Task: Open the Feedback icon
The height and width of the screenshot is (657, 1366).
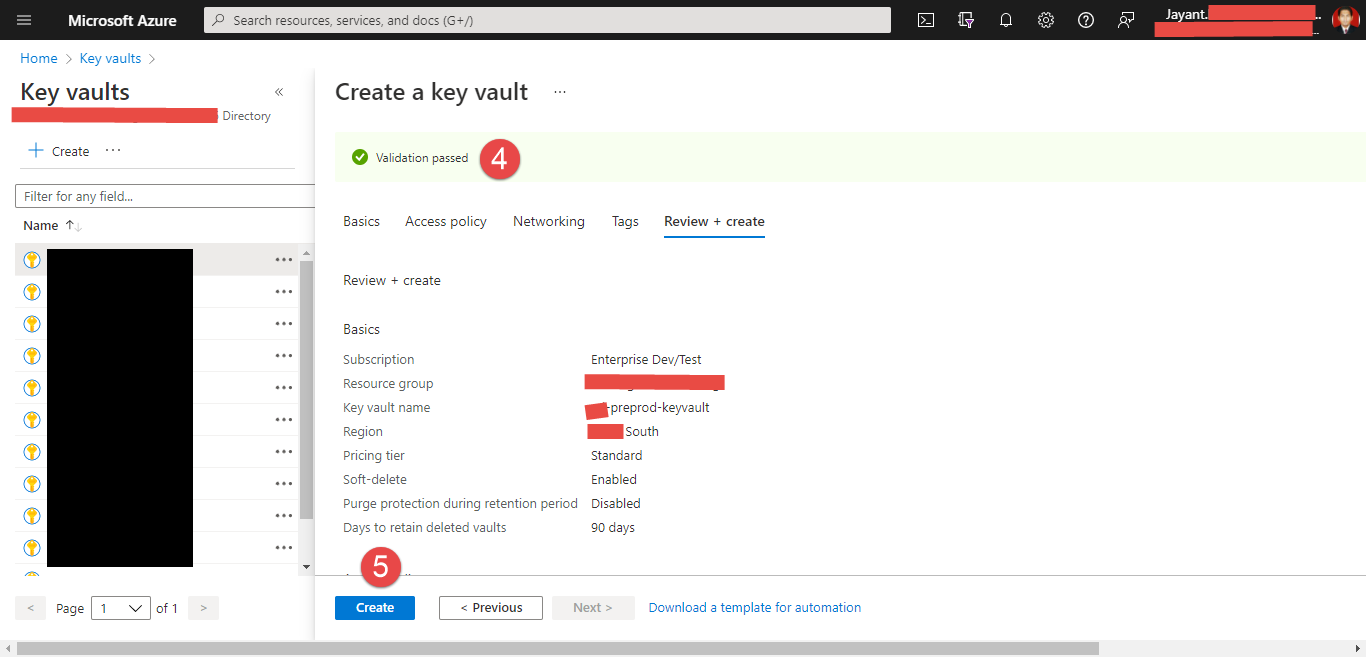Action: pos(1126,20)
